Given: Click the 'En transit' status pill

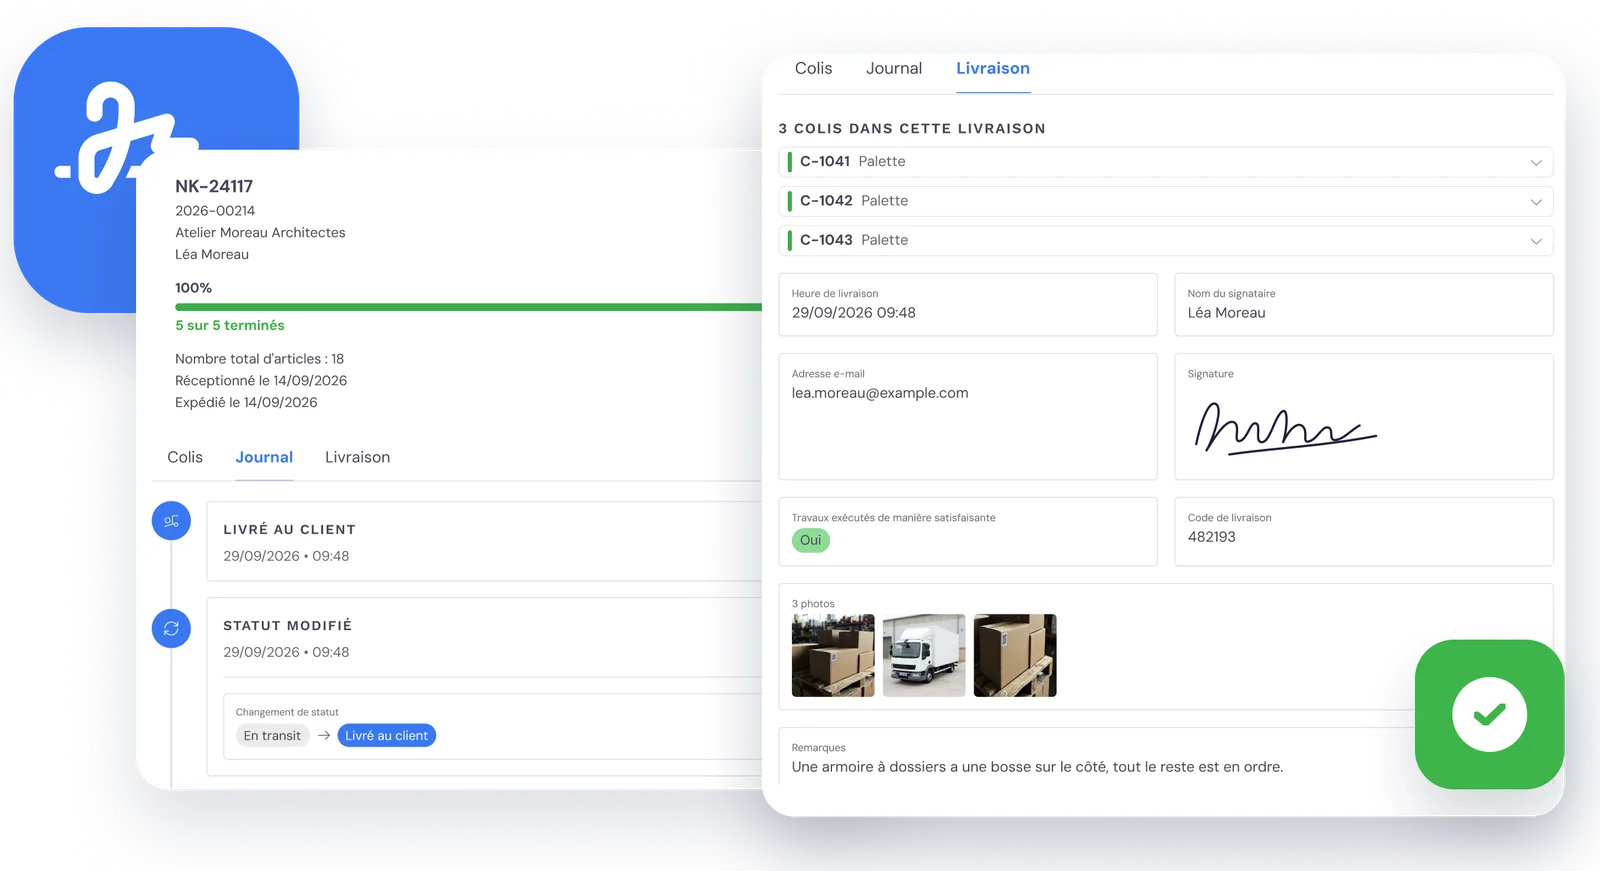Looking at the screenshot, I should (272, 736).
